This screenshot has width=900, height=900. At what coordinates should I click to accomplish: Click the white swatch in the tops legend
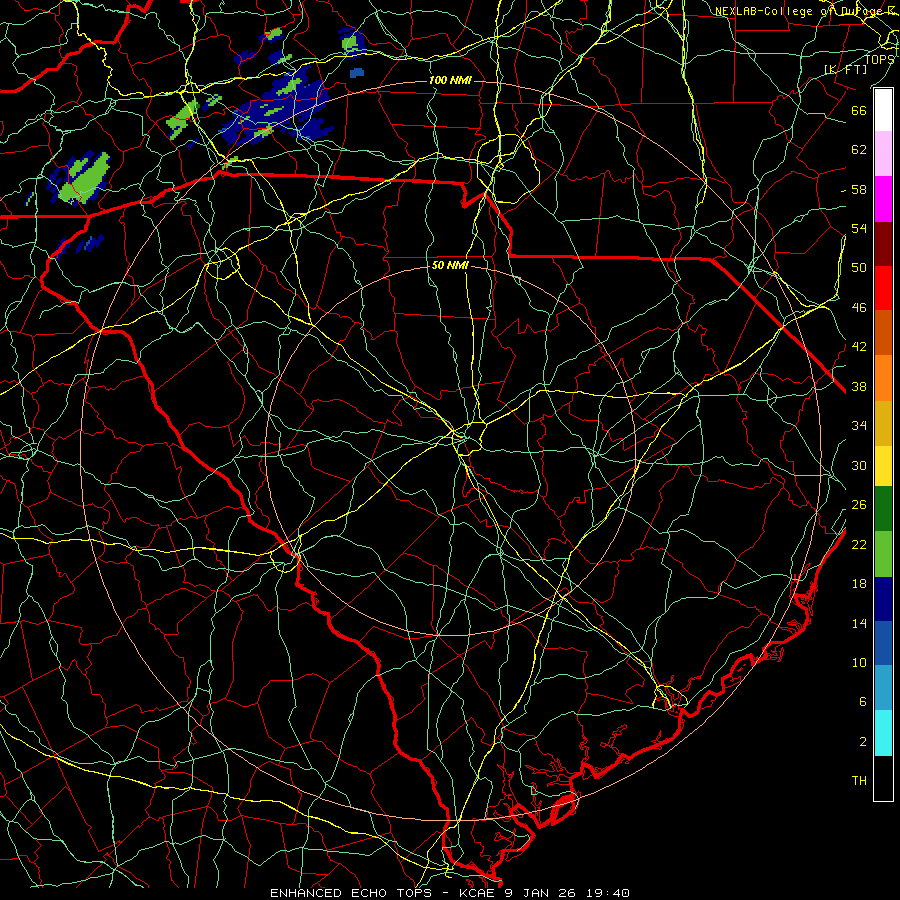(883, 110)
